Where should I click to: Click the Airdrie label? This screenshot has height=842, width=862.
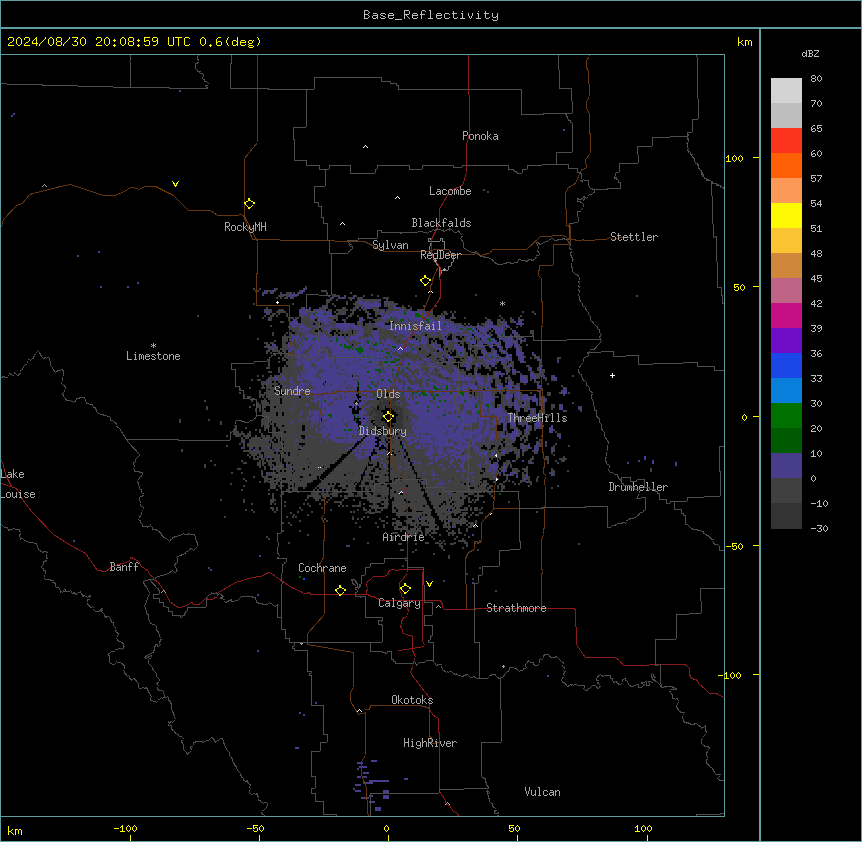[x=404, y=537]
